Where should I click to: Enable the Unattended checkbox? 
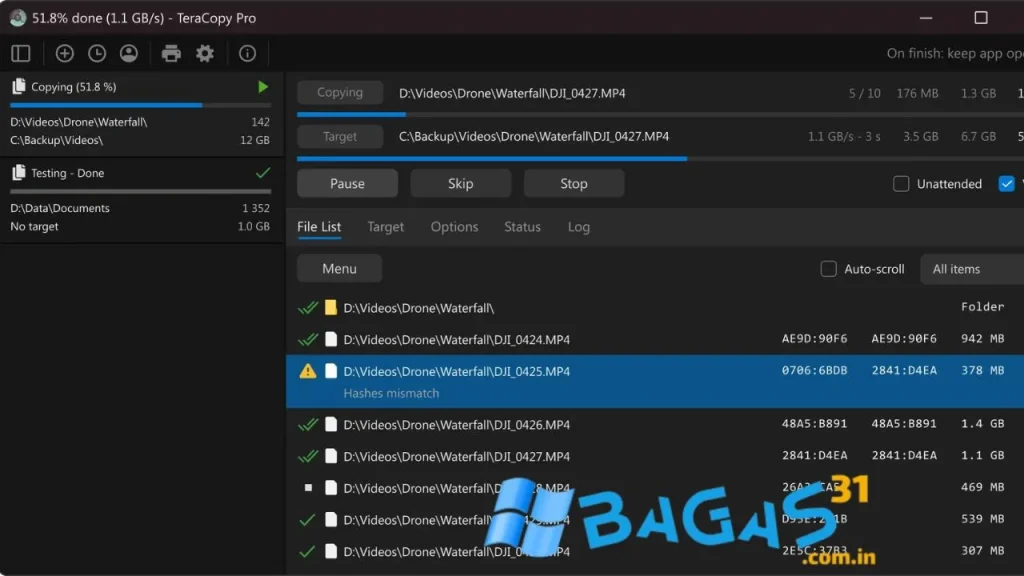pos(901,184)
